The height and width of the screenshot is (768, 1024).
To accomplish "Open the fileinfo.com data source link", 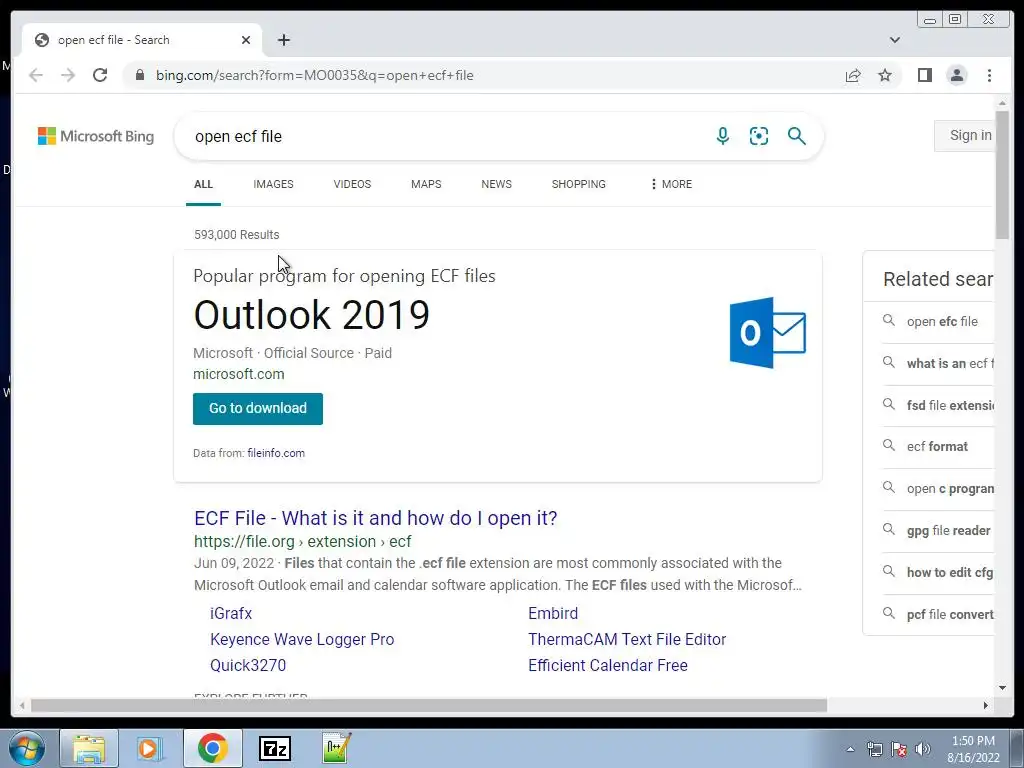I will click(276, 453).
